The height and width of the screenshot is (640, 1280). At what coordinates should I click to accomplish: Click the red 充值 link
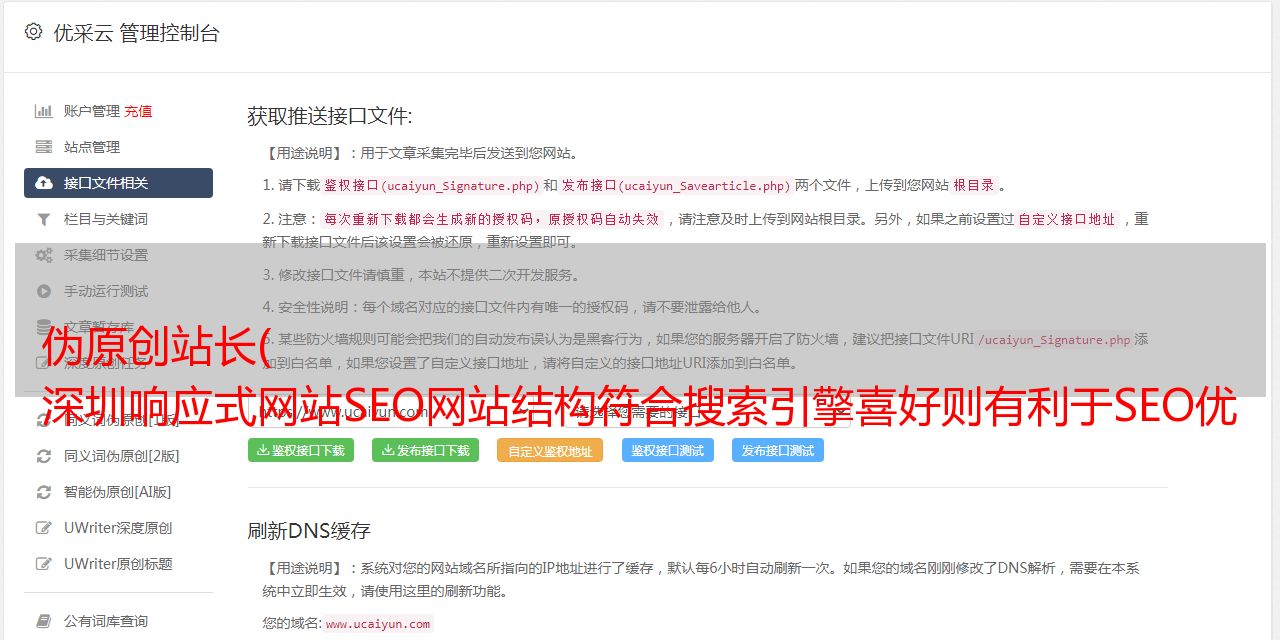pyautogui.click(x=139, y=111)
